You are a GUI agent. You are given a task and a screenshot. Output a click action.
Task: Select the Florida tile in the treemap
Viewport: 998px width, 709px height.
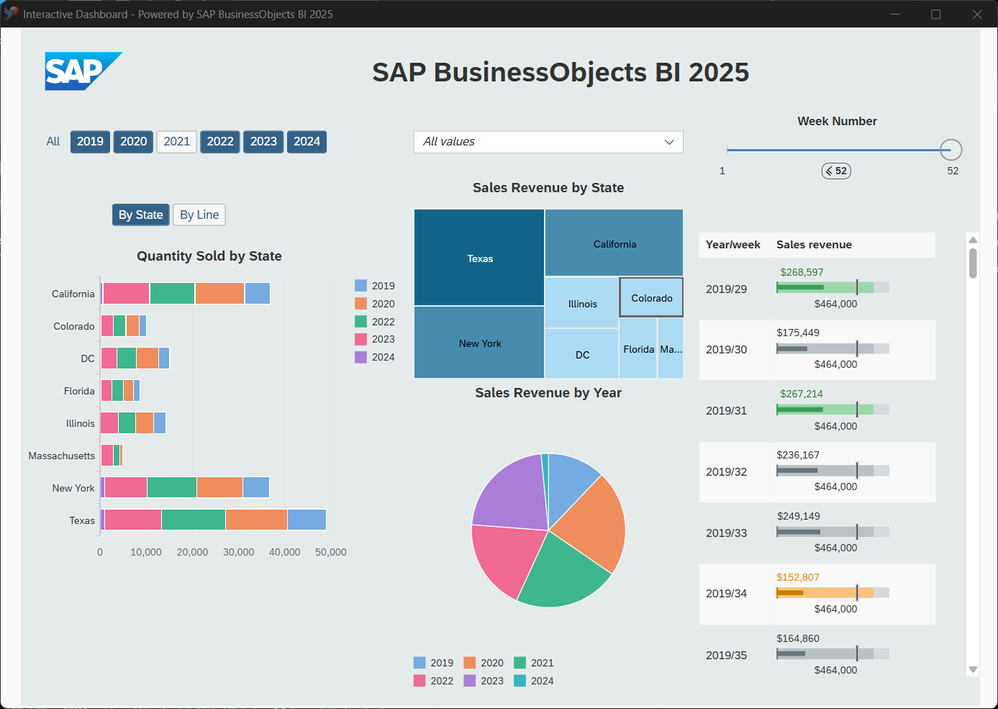click(x=638, y=349)
